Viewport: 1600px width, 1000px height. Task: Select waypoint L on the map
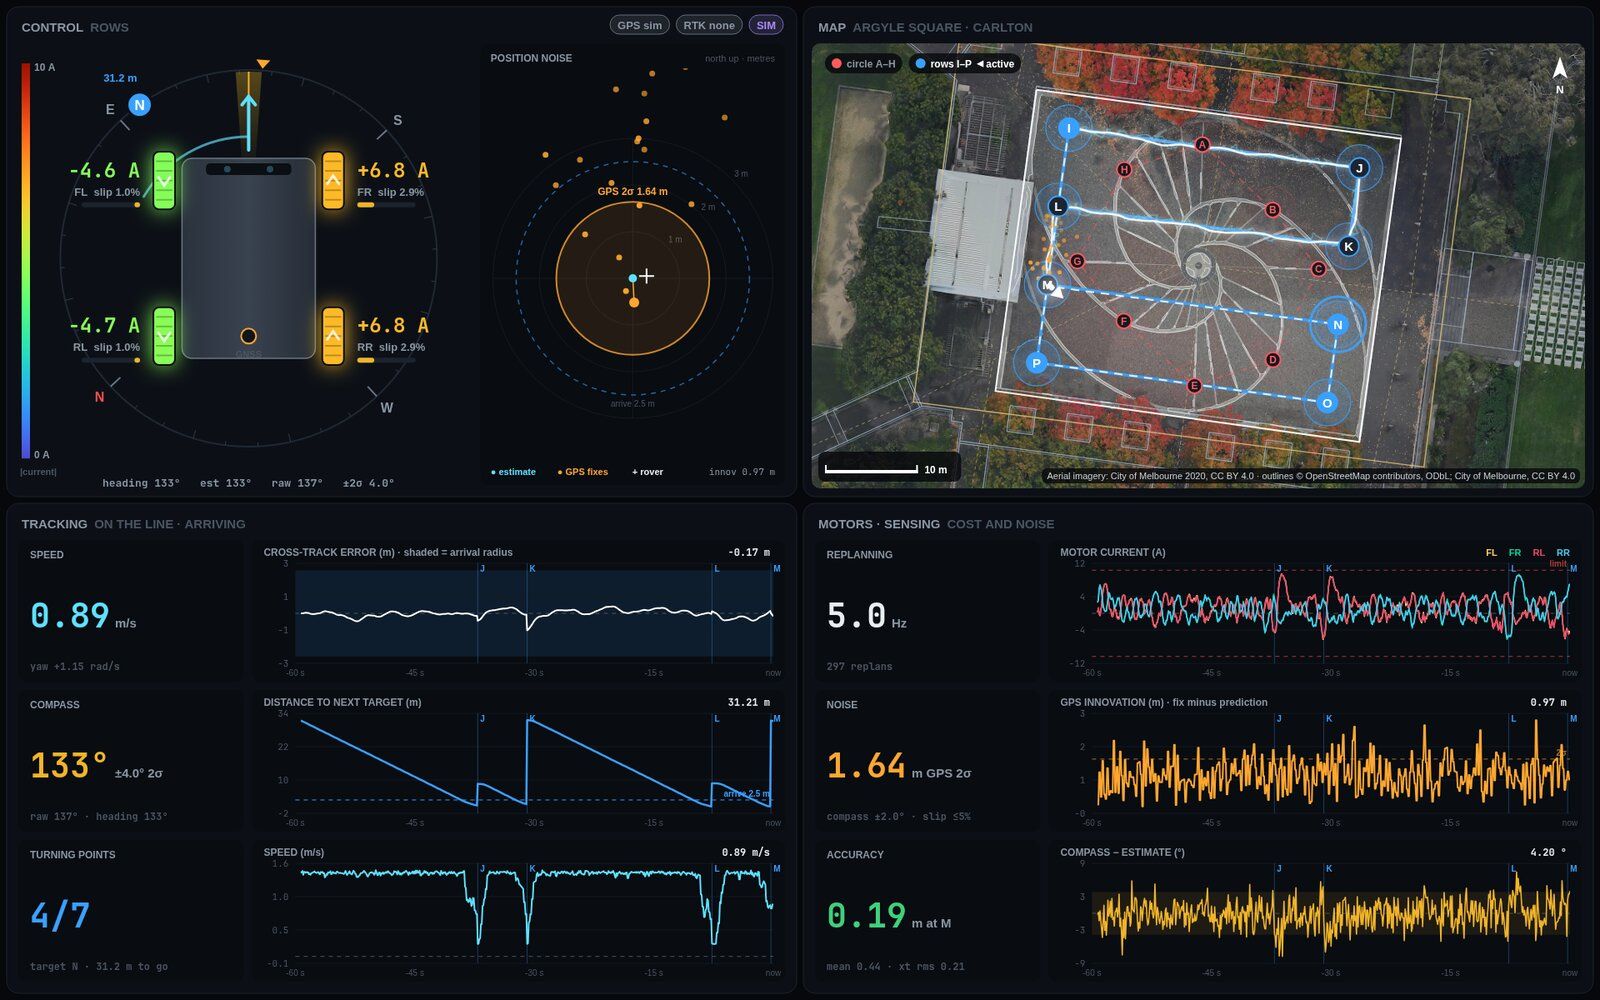coord(1058,207)
